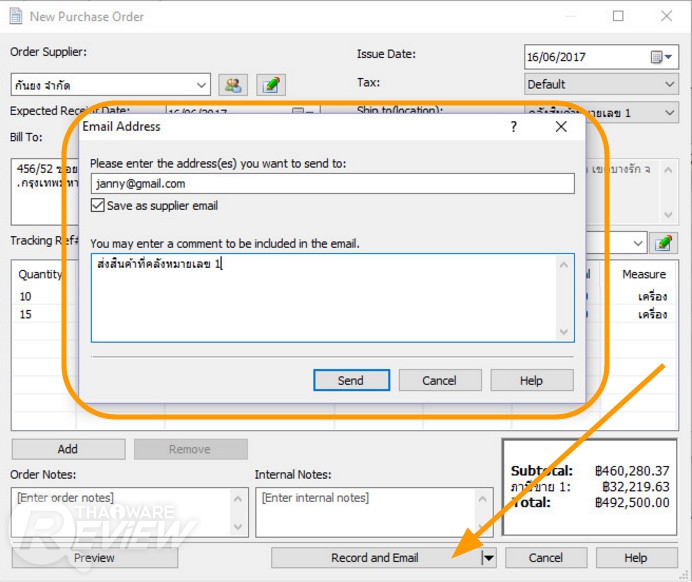Click New Purchase Order document title icon
The image size is (692, 582).
click(x=16, y=16)
